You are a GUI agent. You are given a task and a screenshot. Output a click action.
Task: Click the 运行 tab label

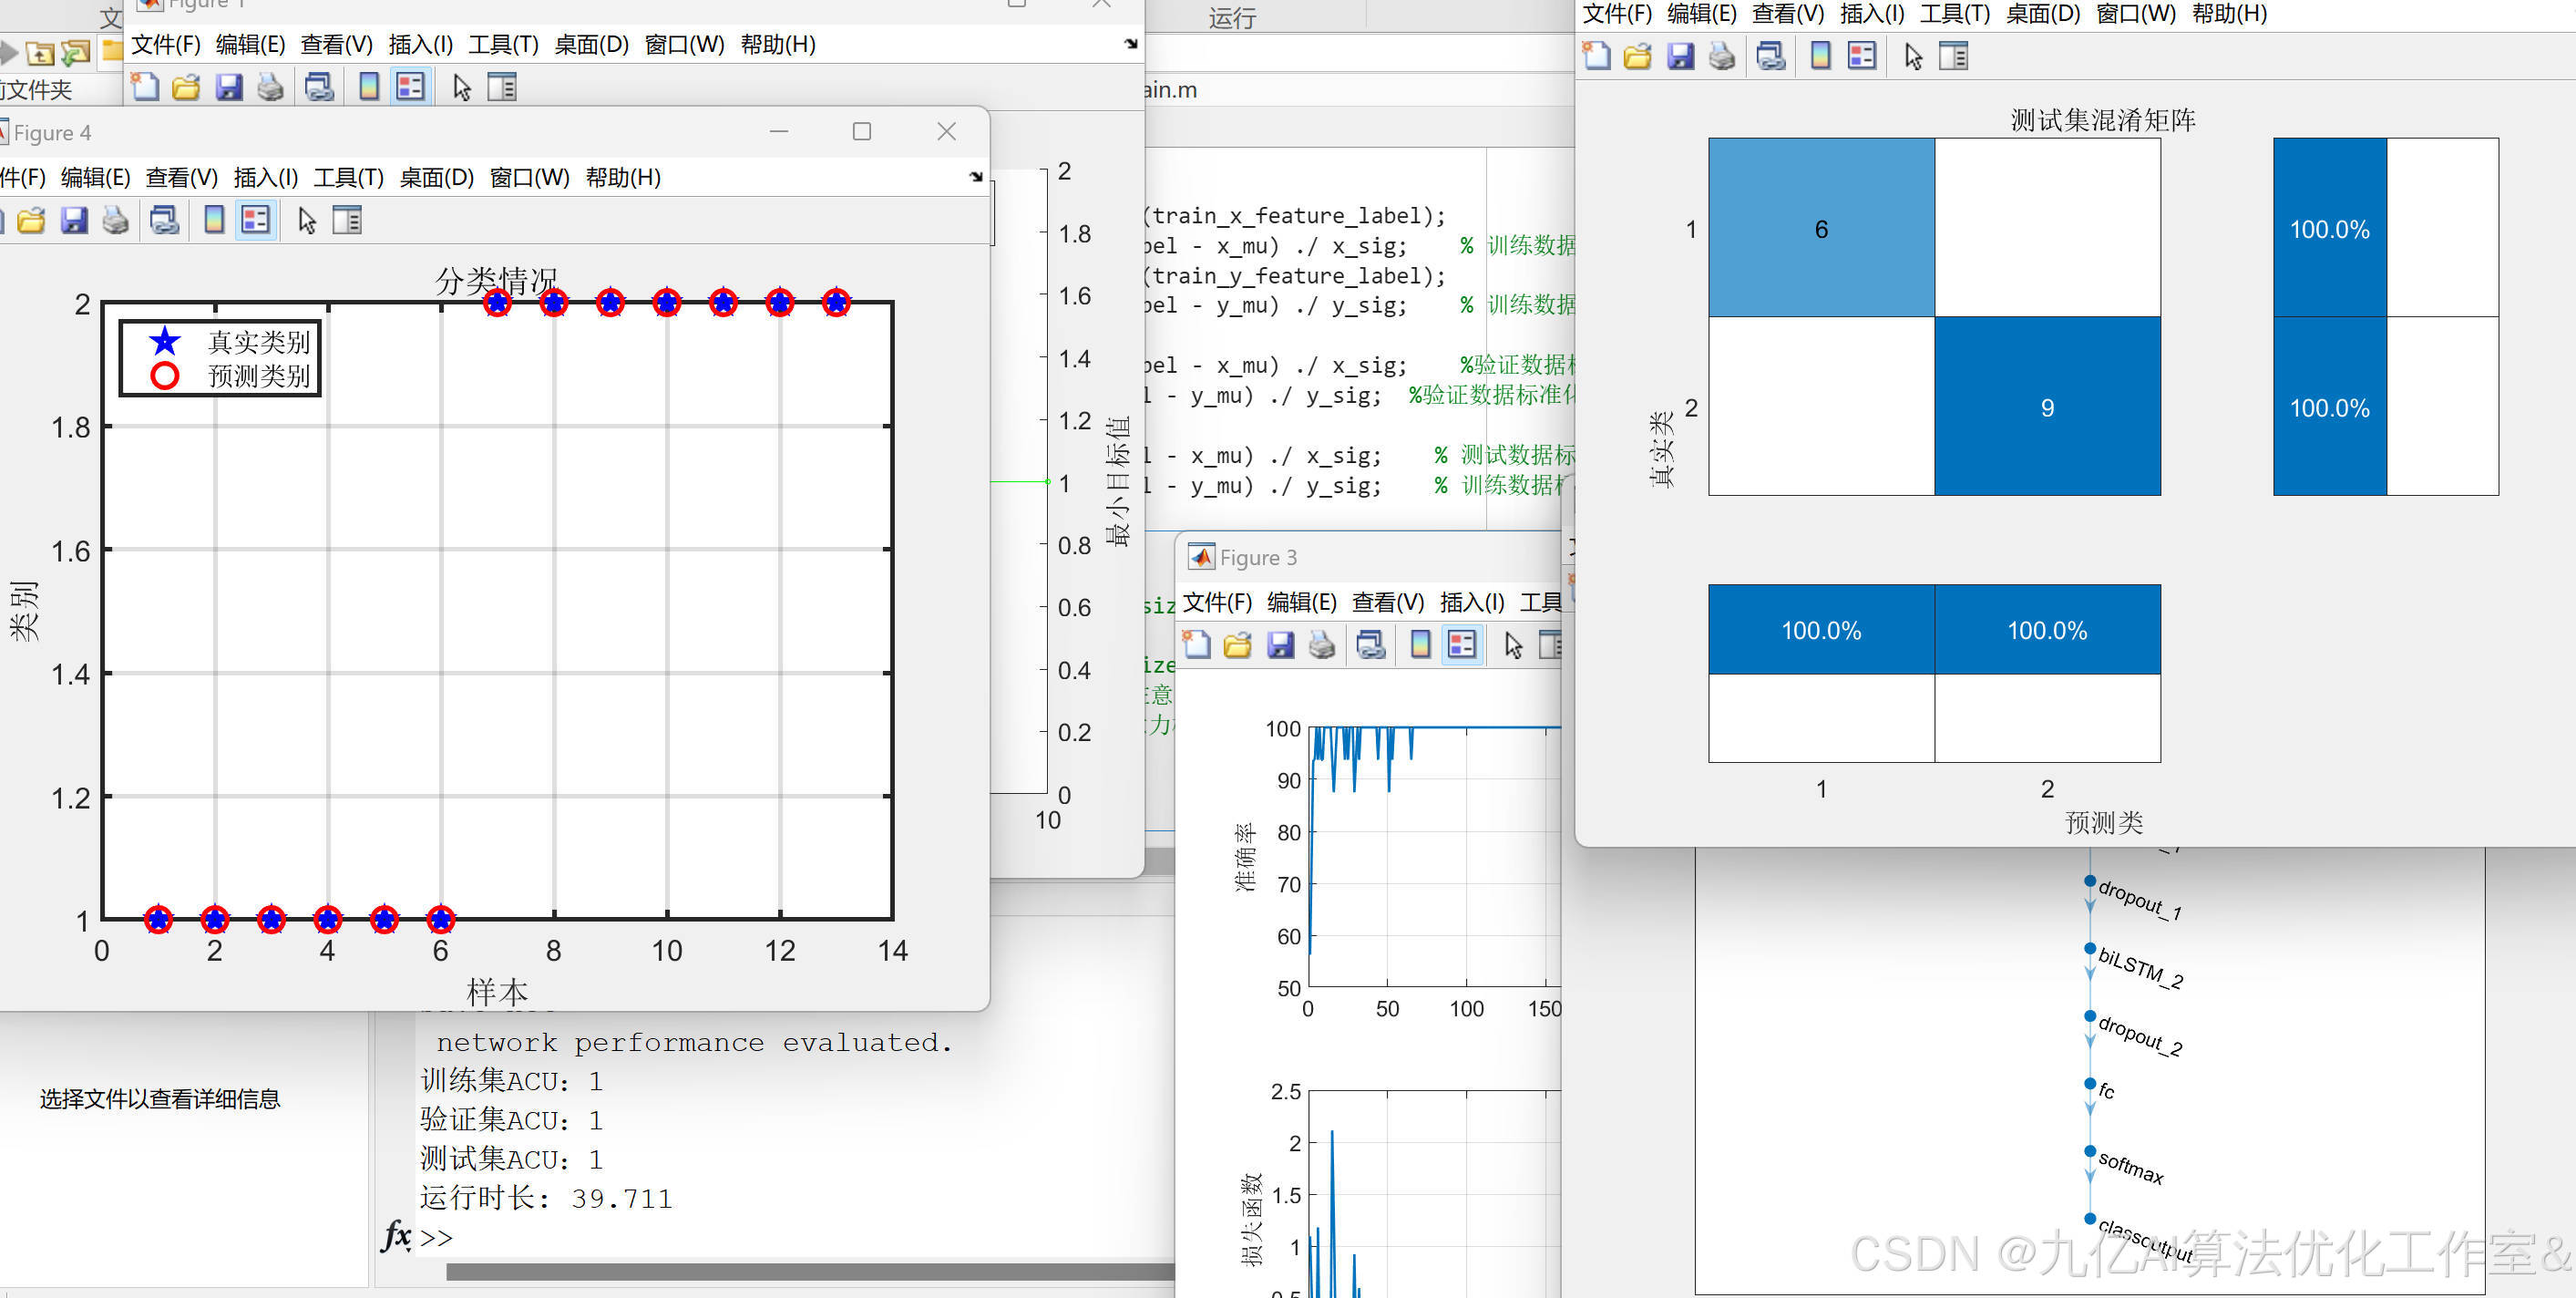[1232, 18]
